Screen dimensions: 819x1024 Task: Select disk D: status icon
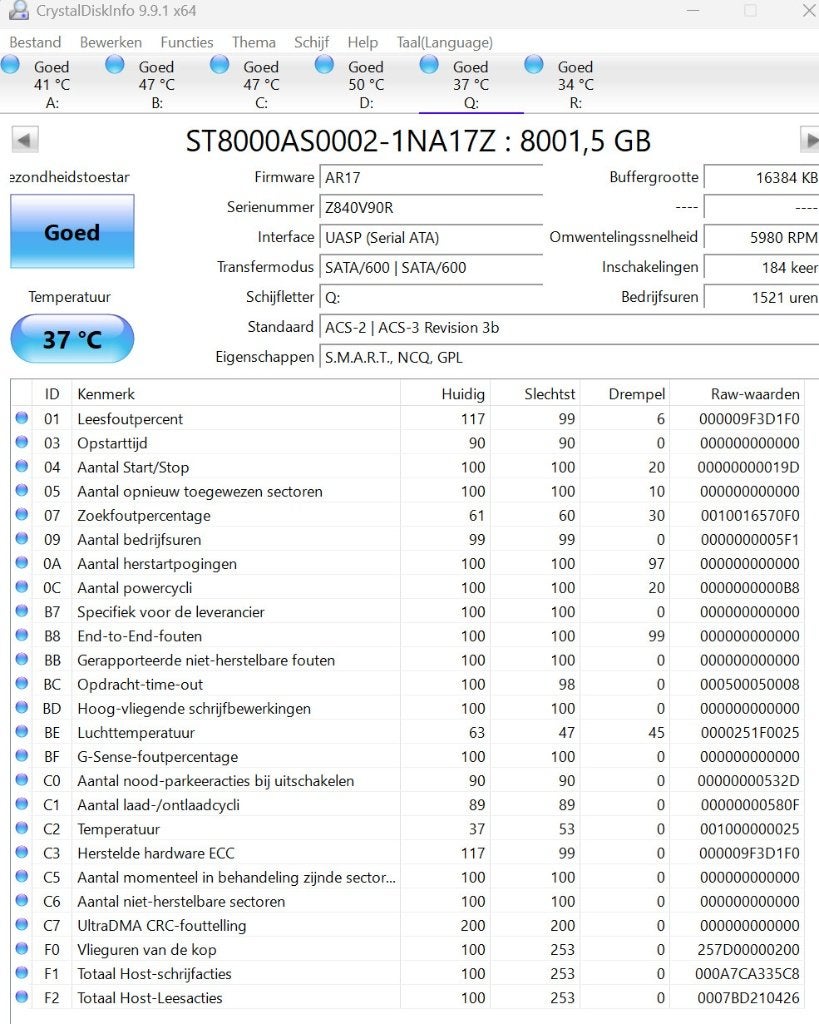(325, 65)
